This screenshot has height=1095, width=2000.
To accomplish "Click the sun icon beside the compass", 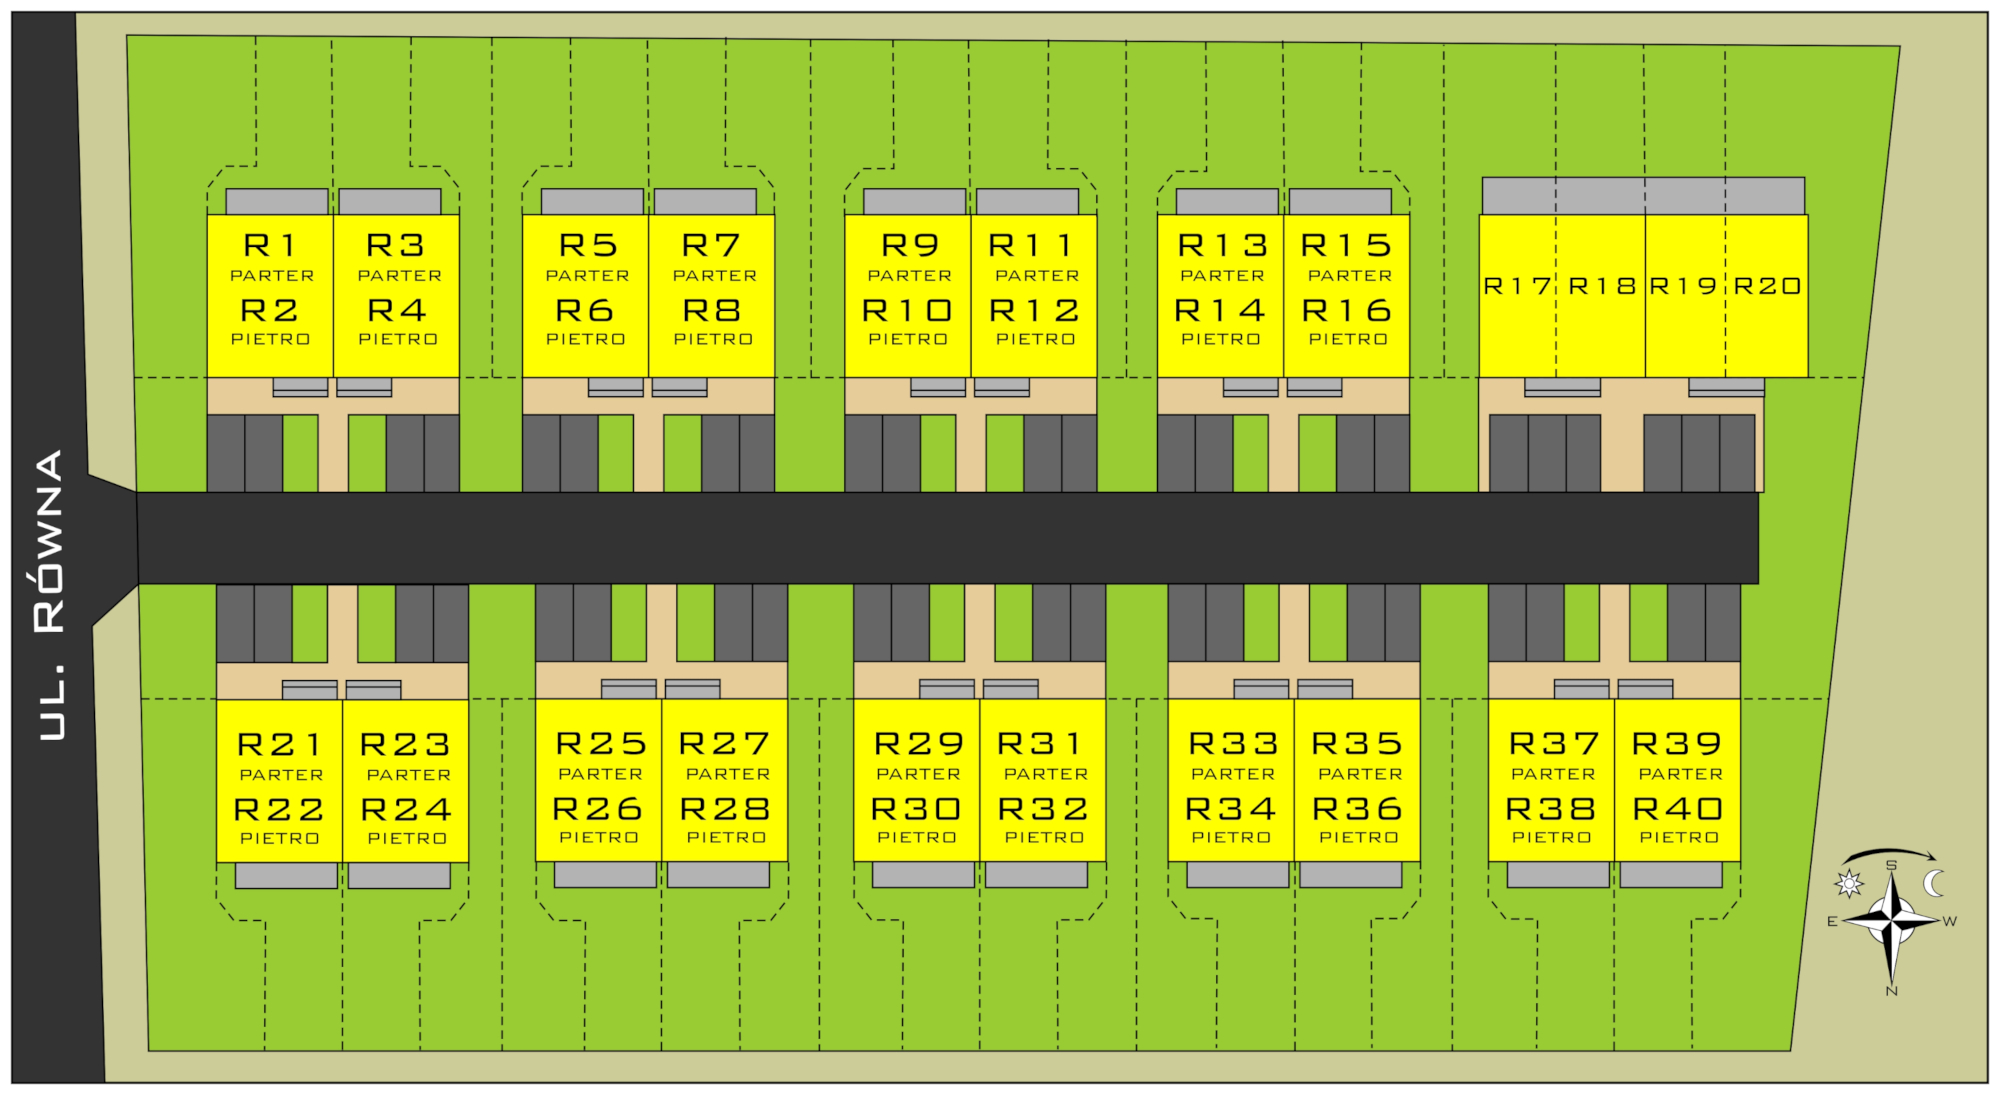I will click(1849, 884).
